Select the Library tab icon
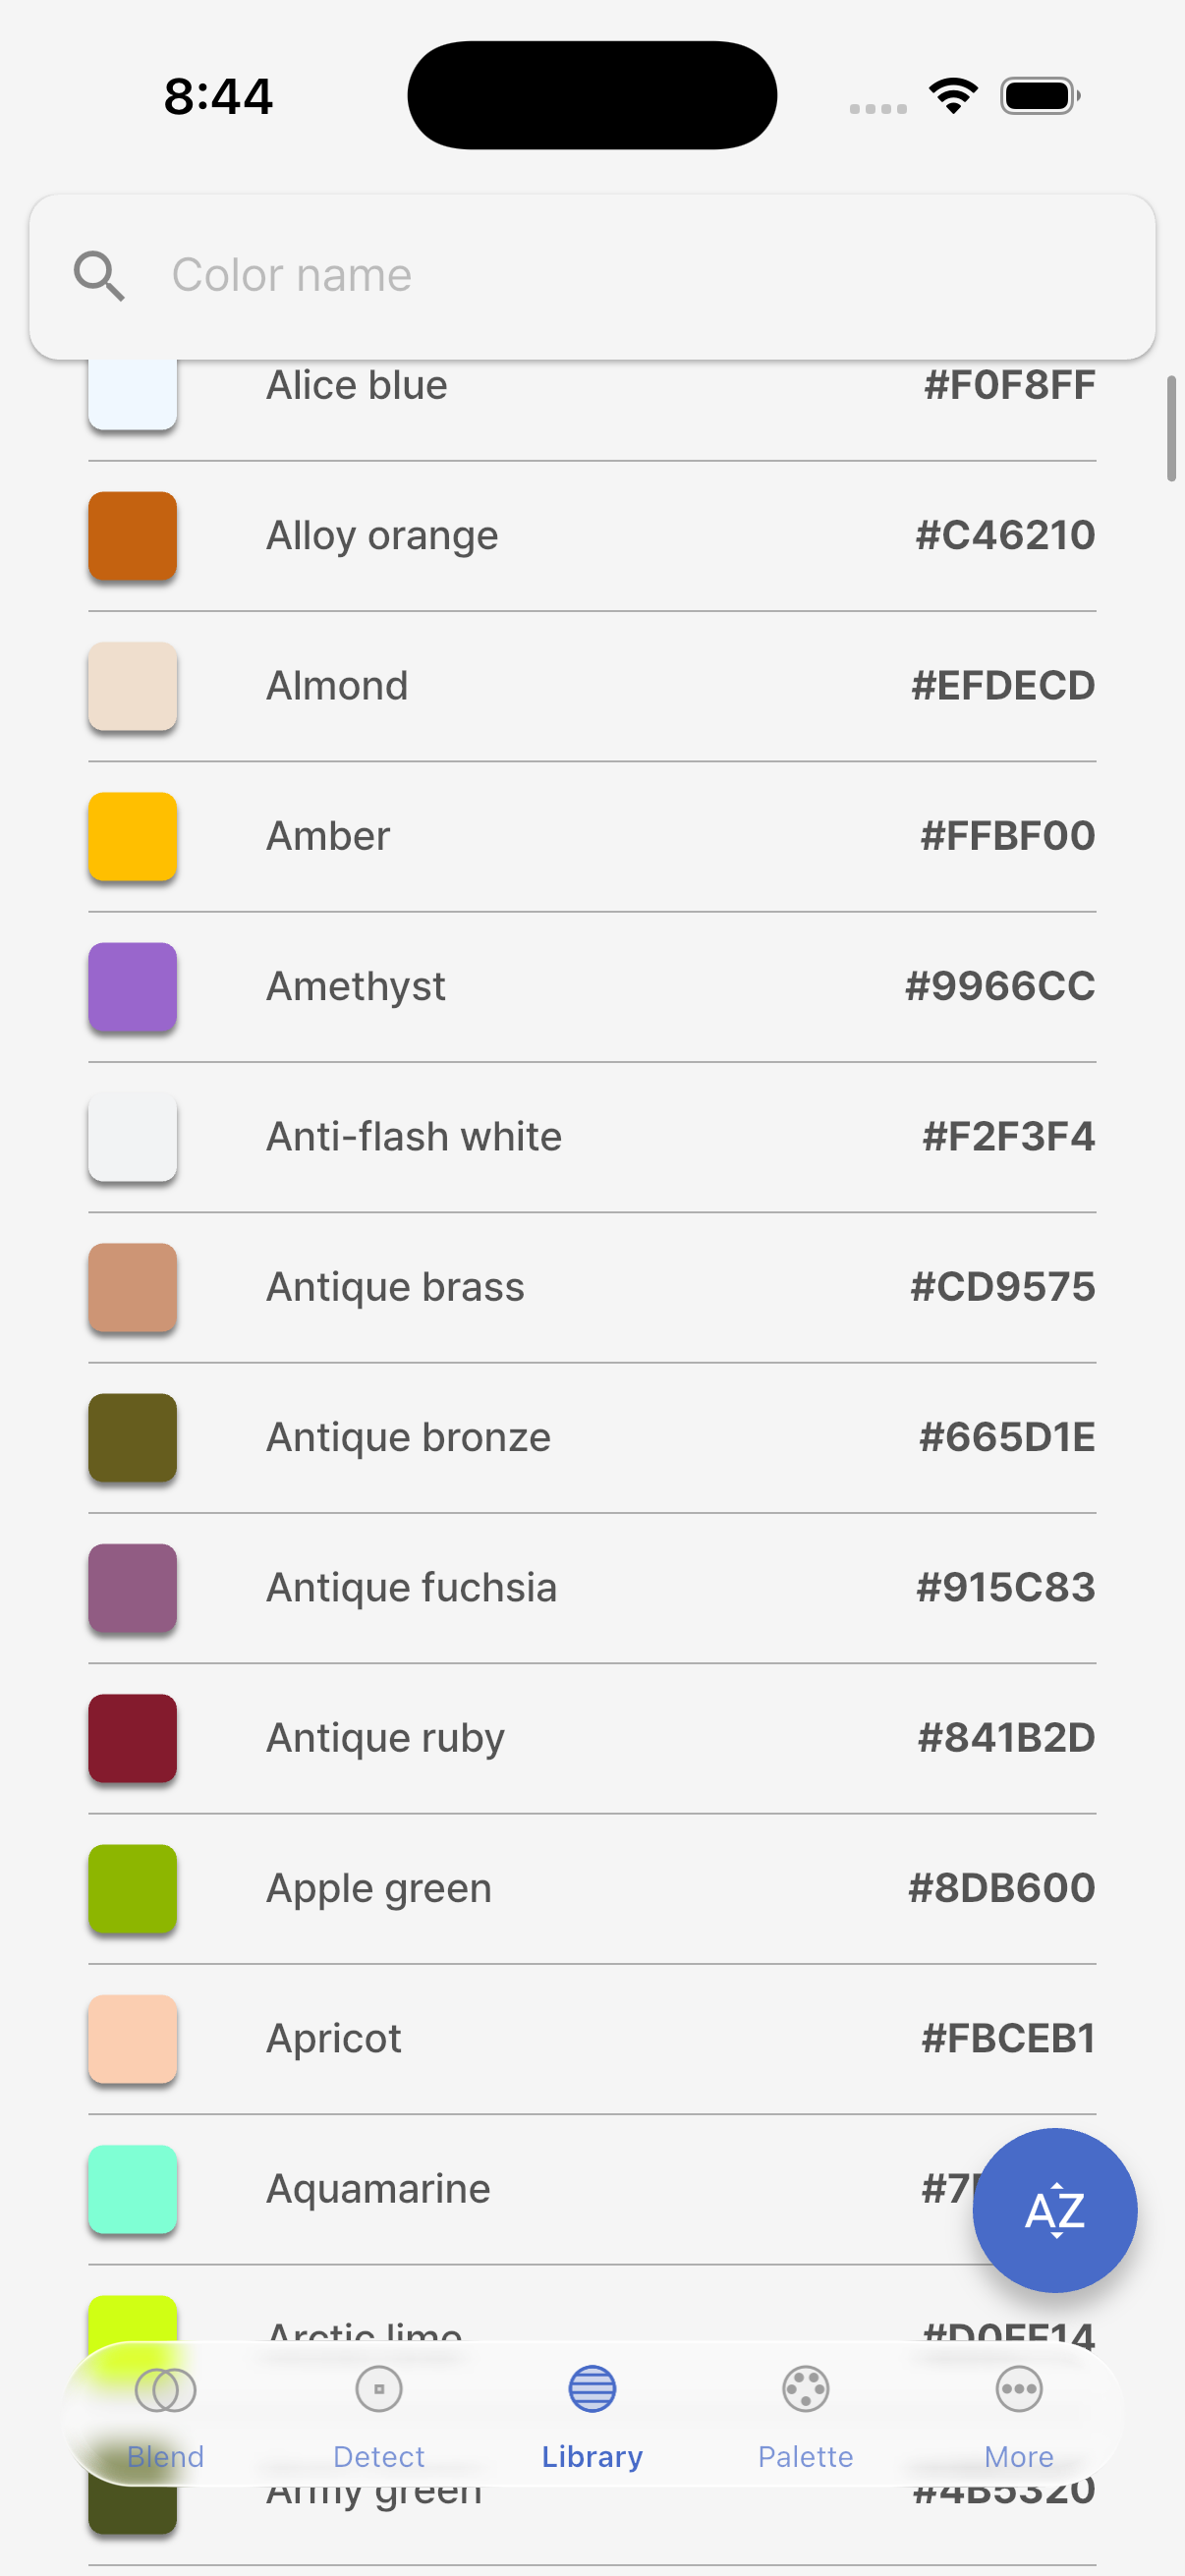This screenshot has width=1185, height=2576. coord(592,2390)
